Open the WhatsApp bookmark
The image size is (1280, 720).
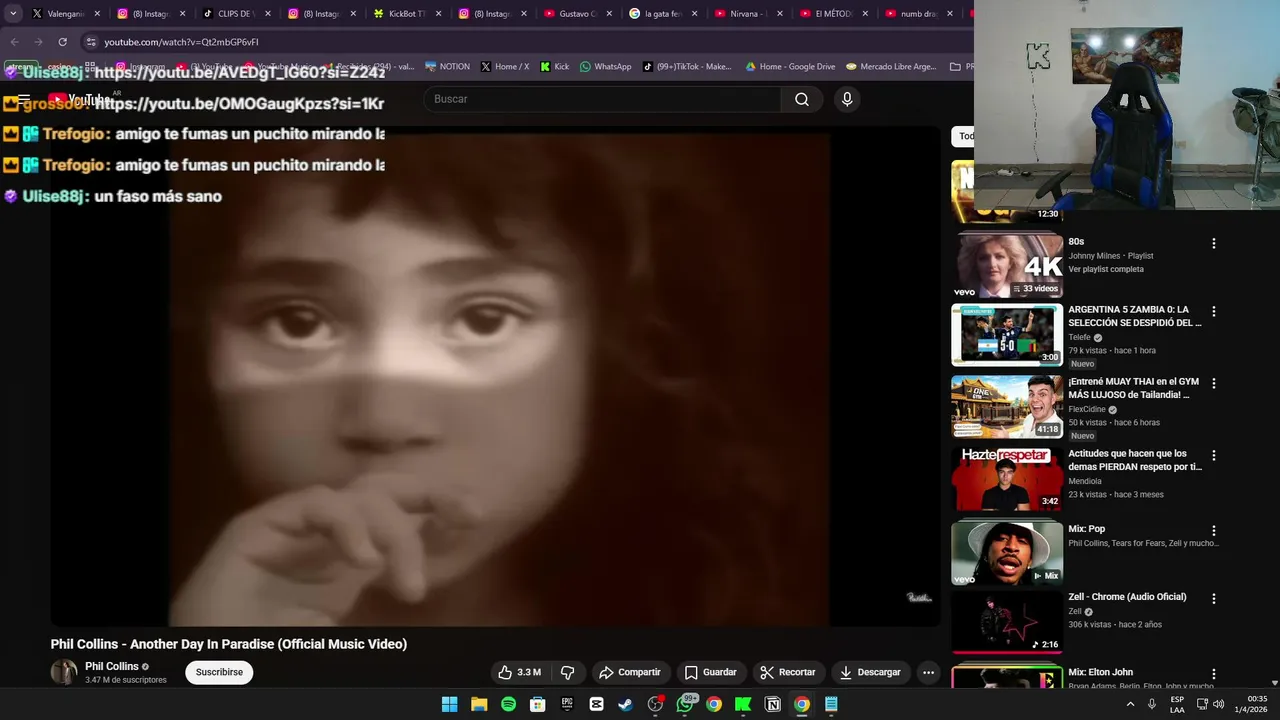tap(606, 67)
